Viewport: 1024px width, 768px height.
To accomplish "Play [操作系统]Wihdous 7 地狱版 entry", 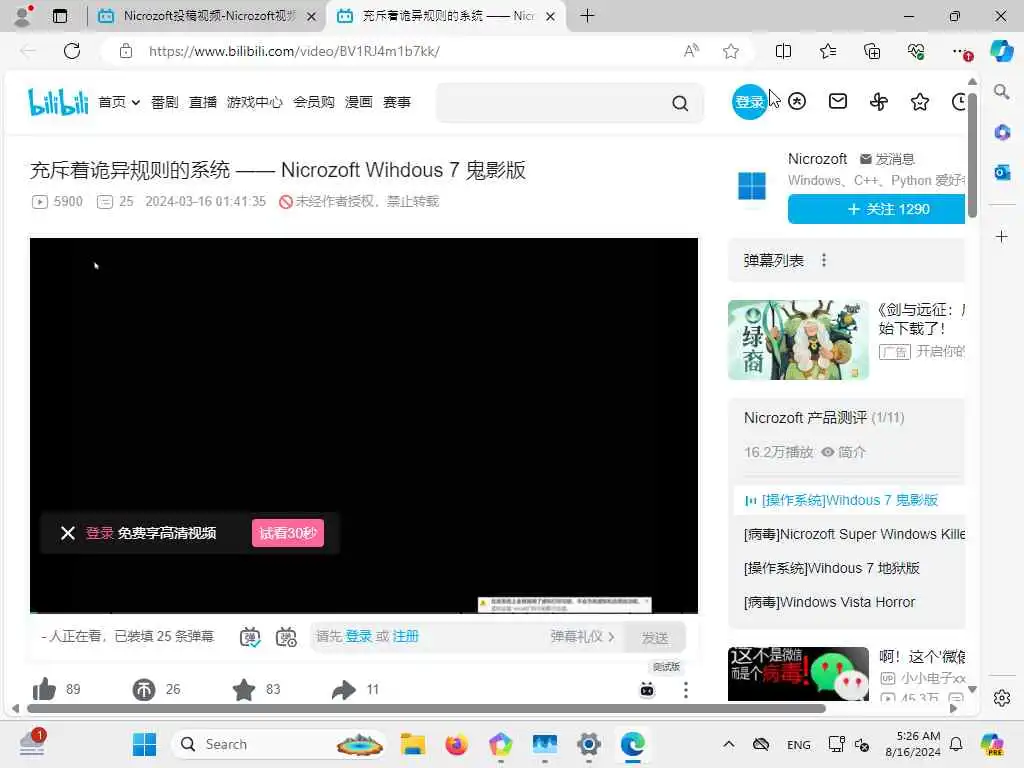I will (x=831, y=568).
